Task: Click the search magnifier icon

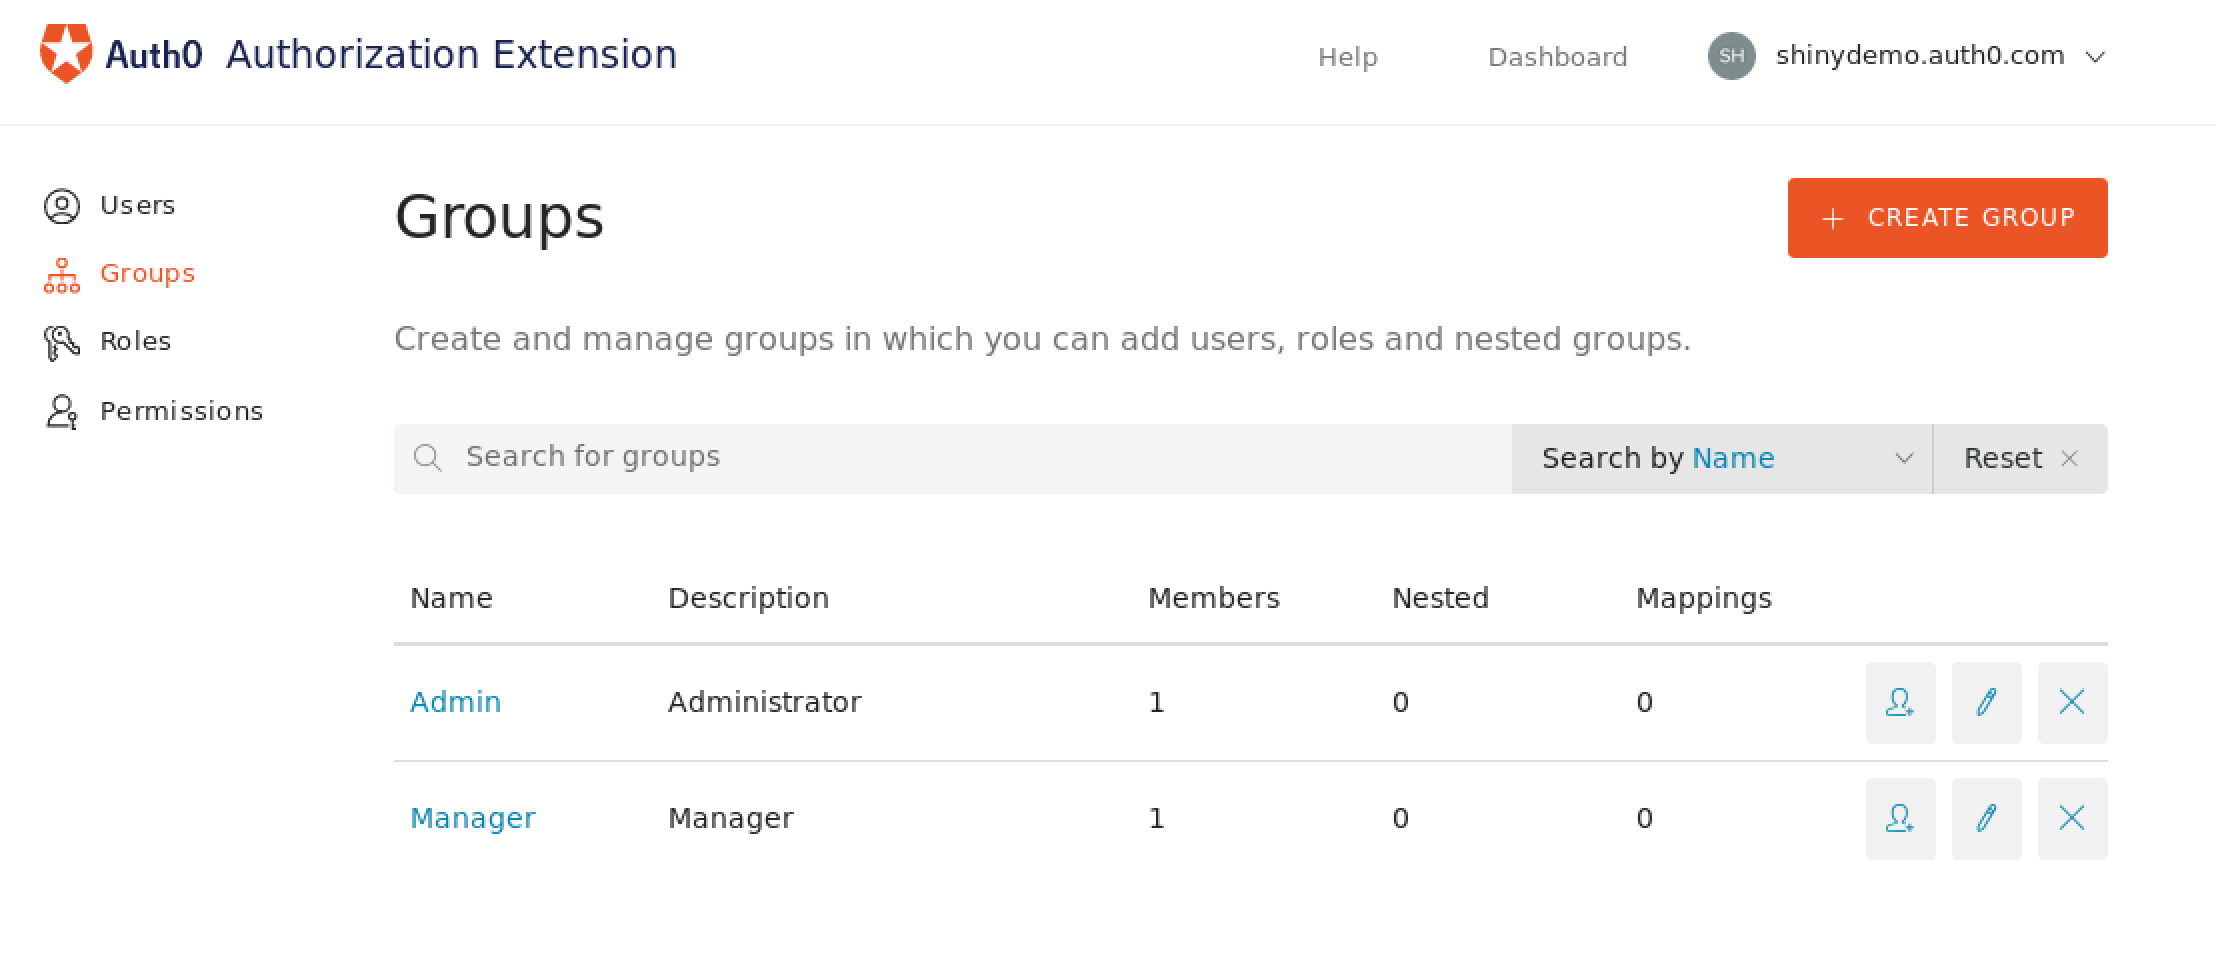Action: (428, 458)
